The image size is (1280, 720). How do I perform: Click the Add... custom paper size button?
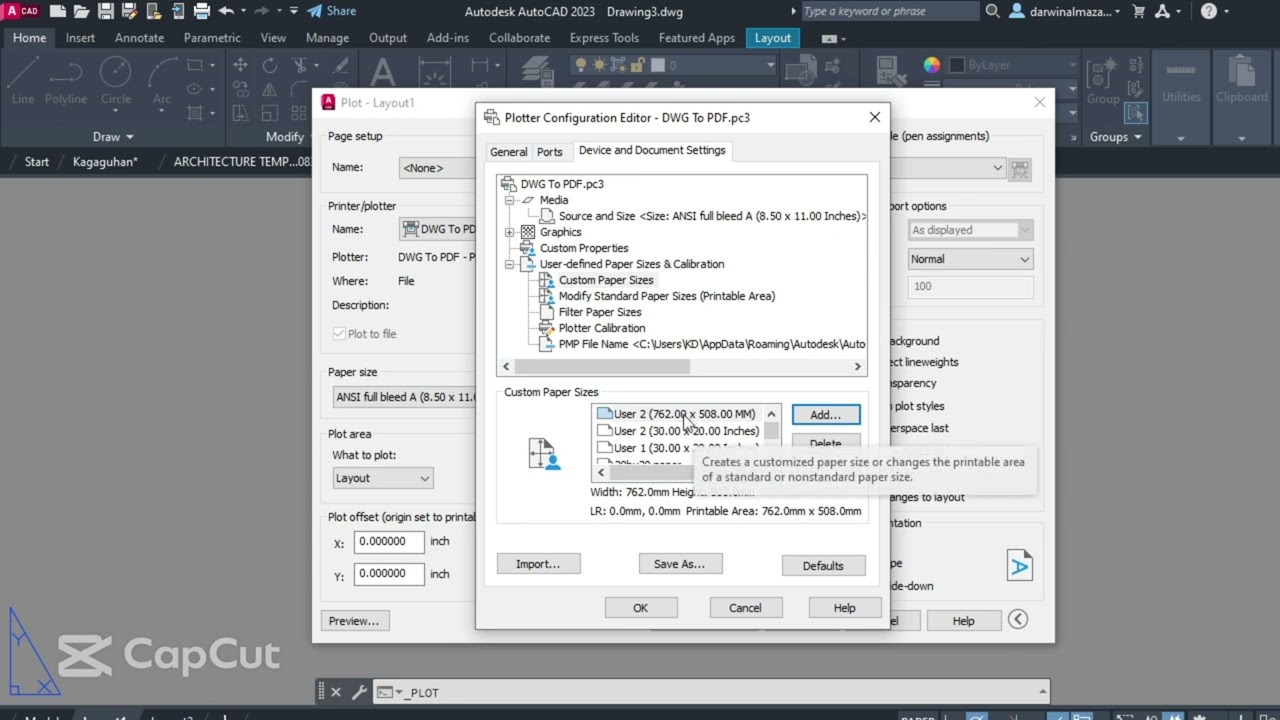[825, 414]
